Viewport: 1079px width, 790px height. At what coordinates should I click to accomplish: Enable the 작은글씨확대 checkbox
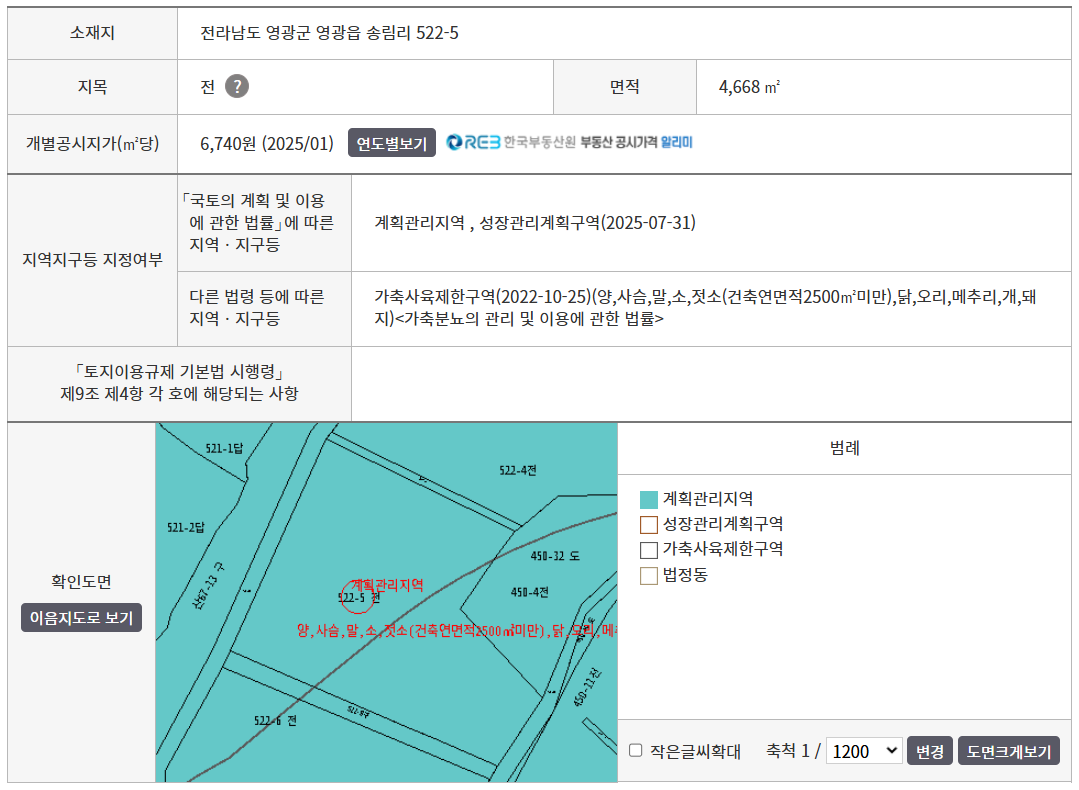coord(636,751)
